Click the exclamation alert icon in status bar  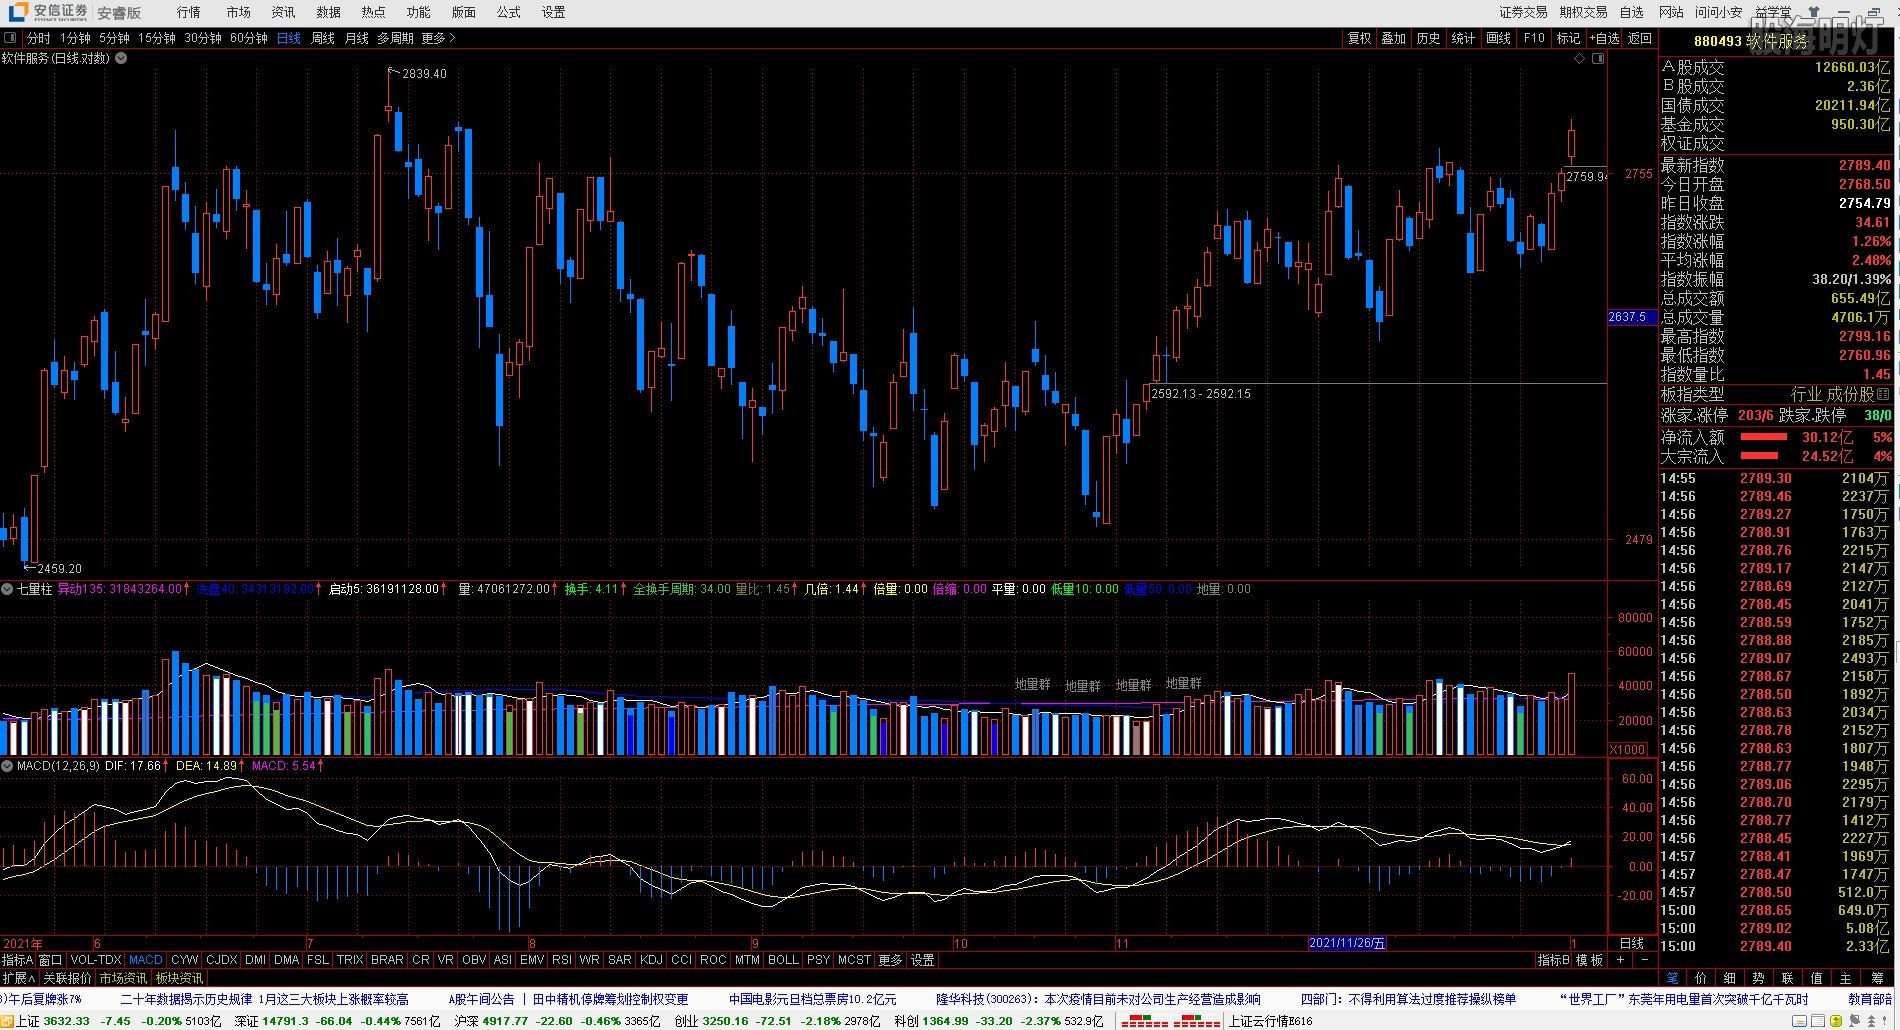coord(1884,1021)
